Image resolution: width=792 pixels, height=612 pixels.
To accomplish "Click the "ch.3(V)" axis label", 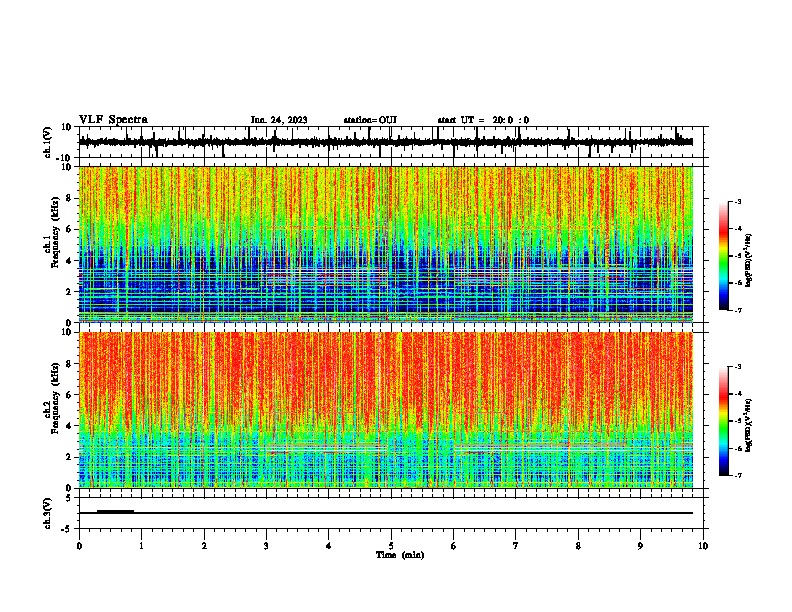I will [47, 513].
